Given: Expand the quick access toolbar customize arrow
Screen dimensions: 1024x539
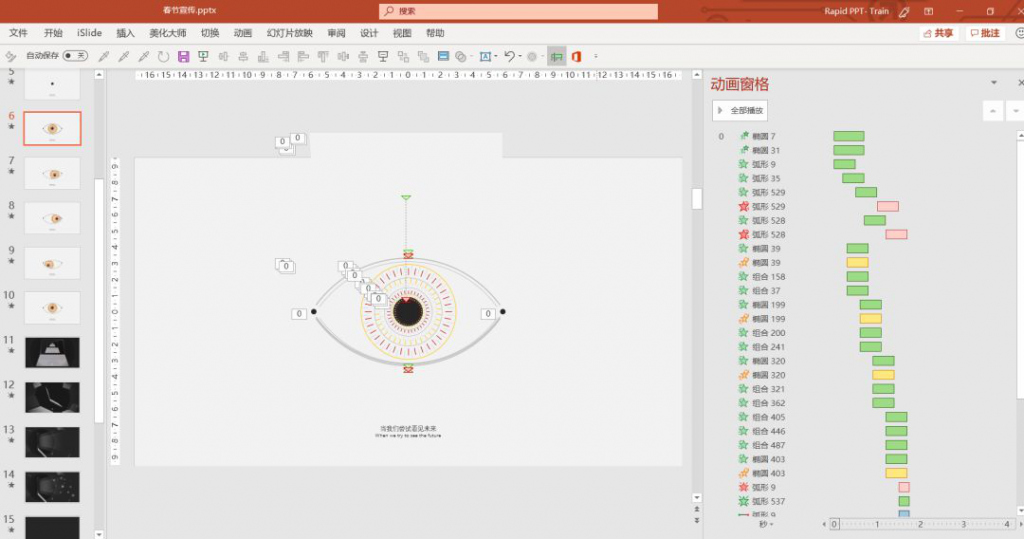Looking at the screenshot, I should click(x=596, y=56).
